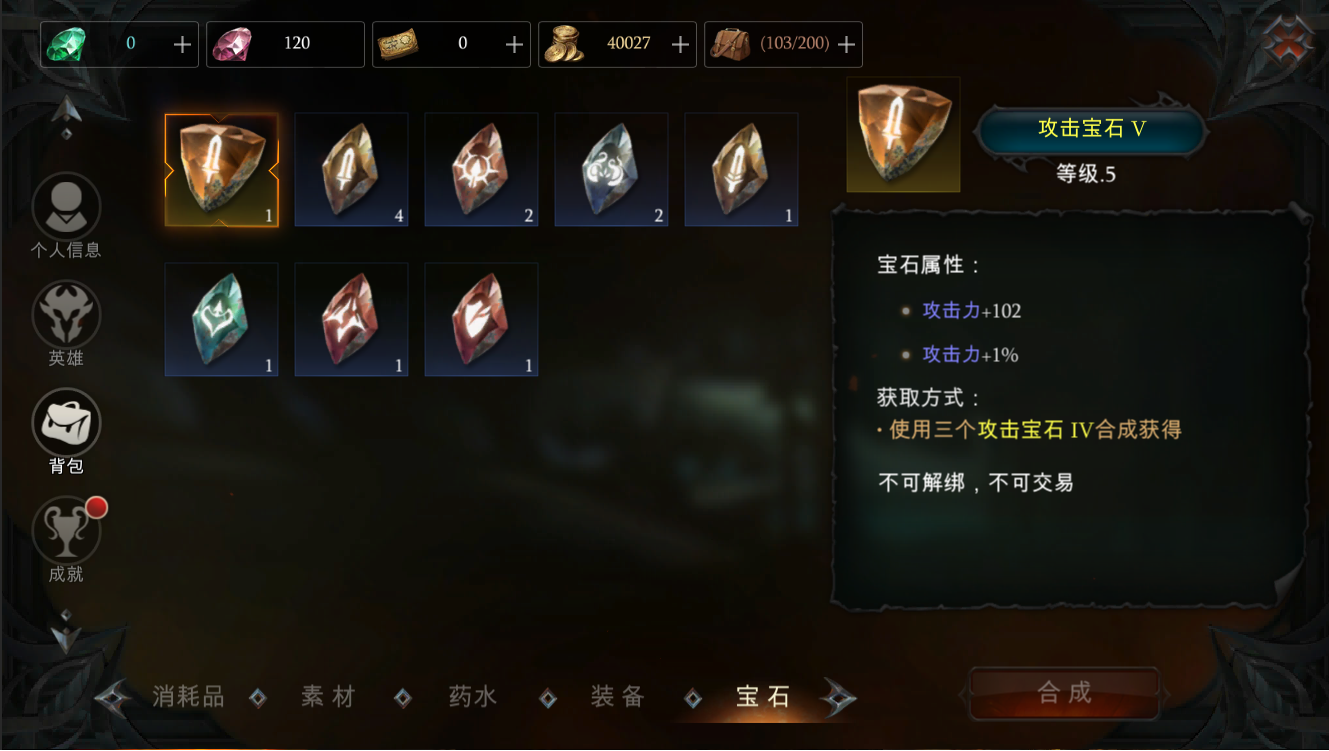Expand backpack capacity with the plus icon

[846, 44]
